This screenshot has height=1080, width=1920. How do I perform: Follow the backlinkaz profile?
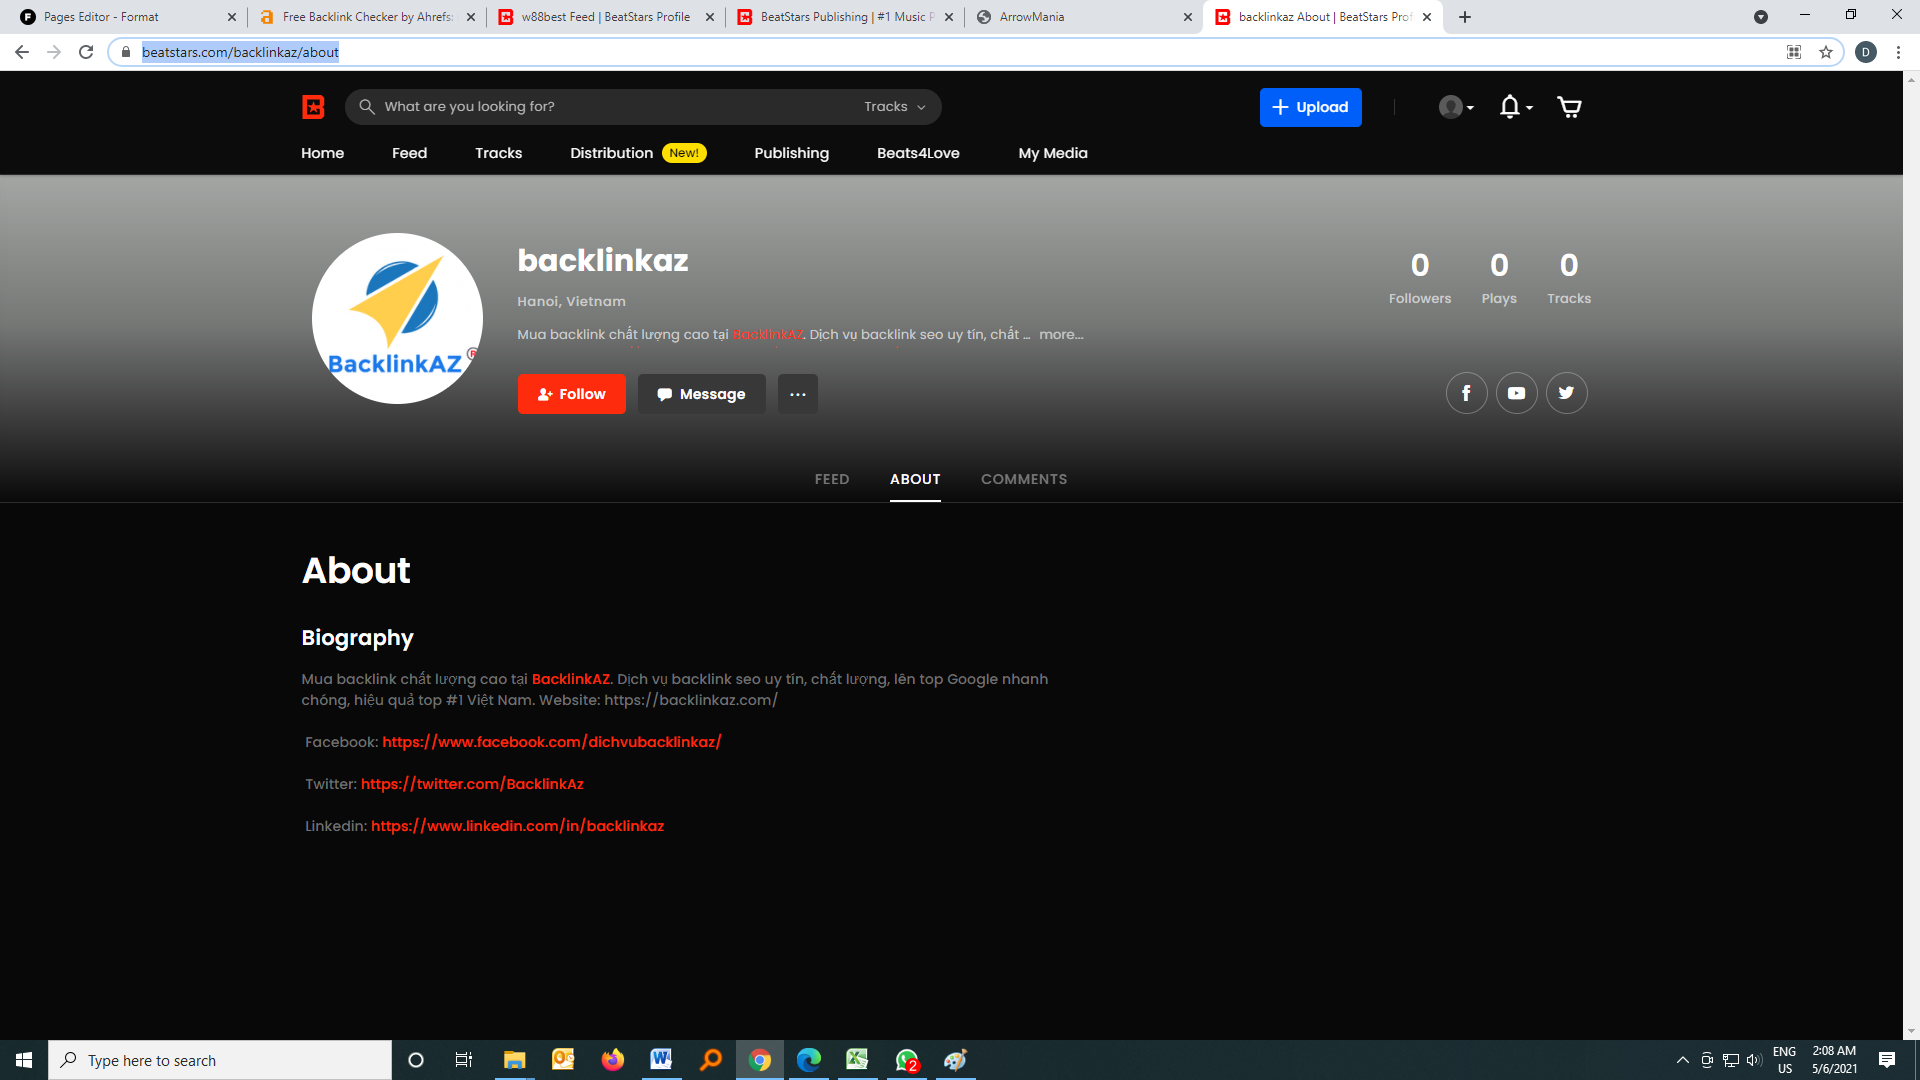pyautogui.click(x=571, y=394)
